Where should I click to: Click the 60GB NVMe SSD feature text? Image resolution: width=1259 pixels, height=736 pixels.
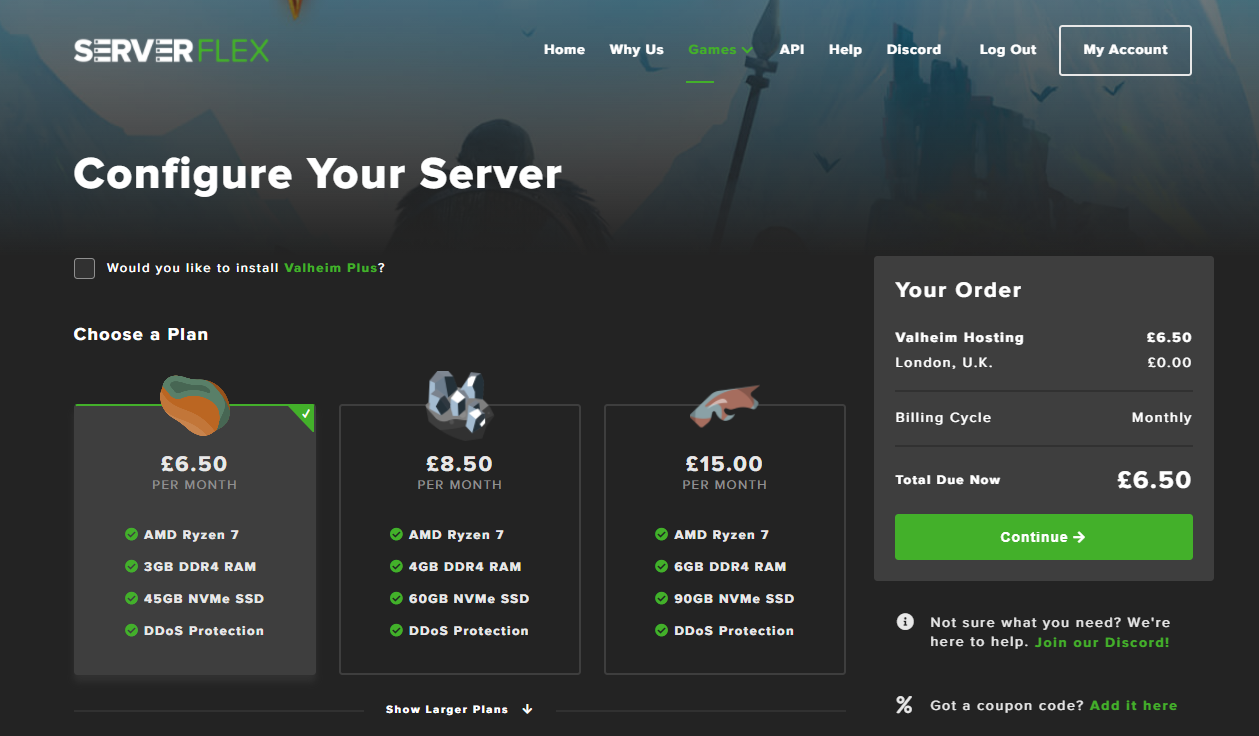(x=469, y=599)
